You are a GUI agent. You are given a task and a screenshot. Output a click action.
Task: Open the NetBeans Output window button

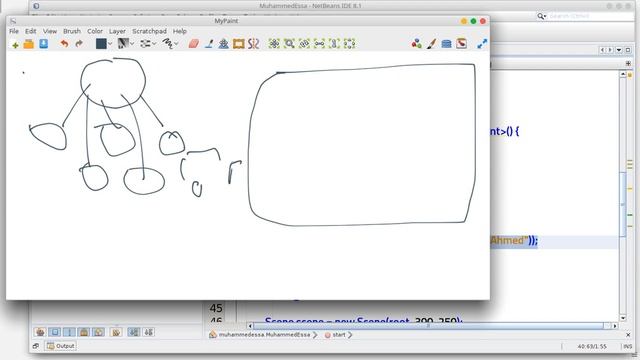(x=61, y=346)
